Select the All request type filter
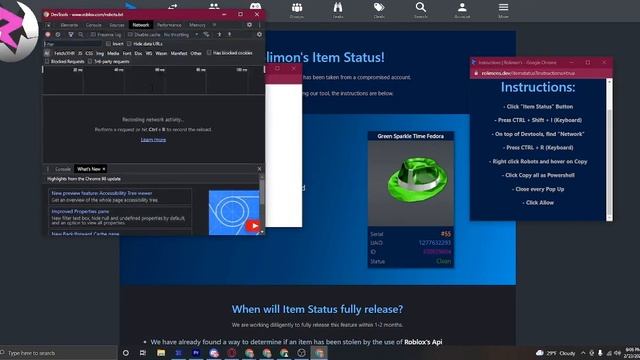 click(47, 53)
